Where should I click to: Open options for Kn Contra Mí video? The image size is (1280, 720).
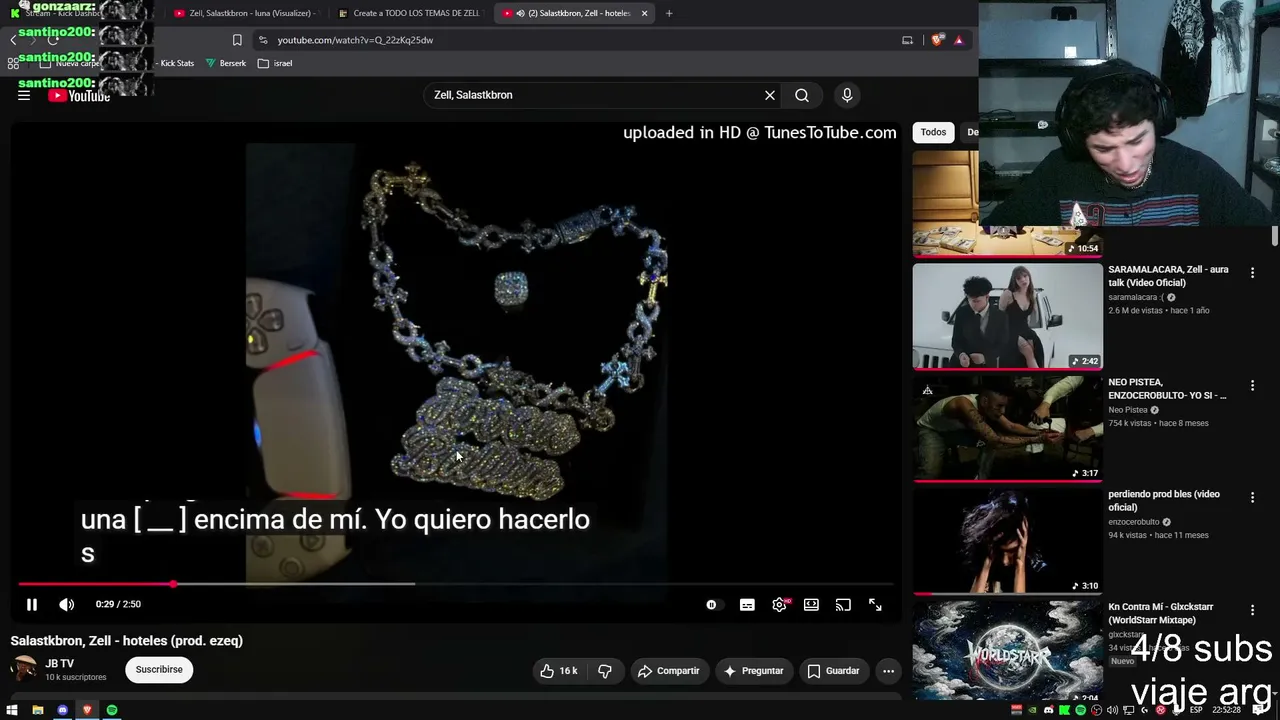point(1252,610)
